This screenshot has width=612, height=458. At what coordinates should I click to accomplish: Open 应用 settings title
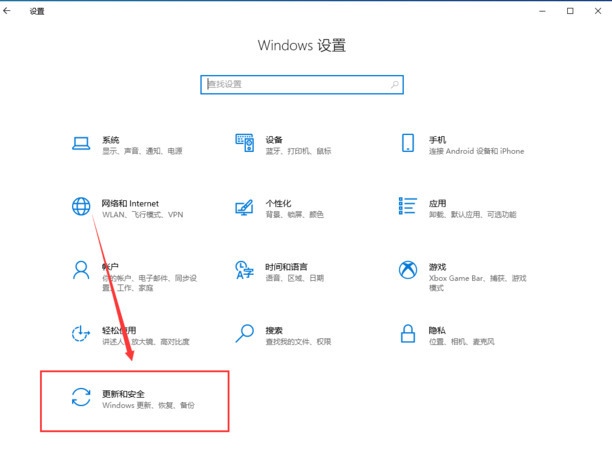[x=438, y=203]
